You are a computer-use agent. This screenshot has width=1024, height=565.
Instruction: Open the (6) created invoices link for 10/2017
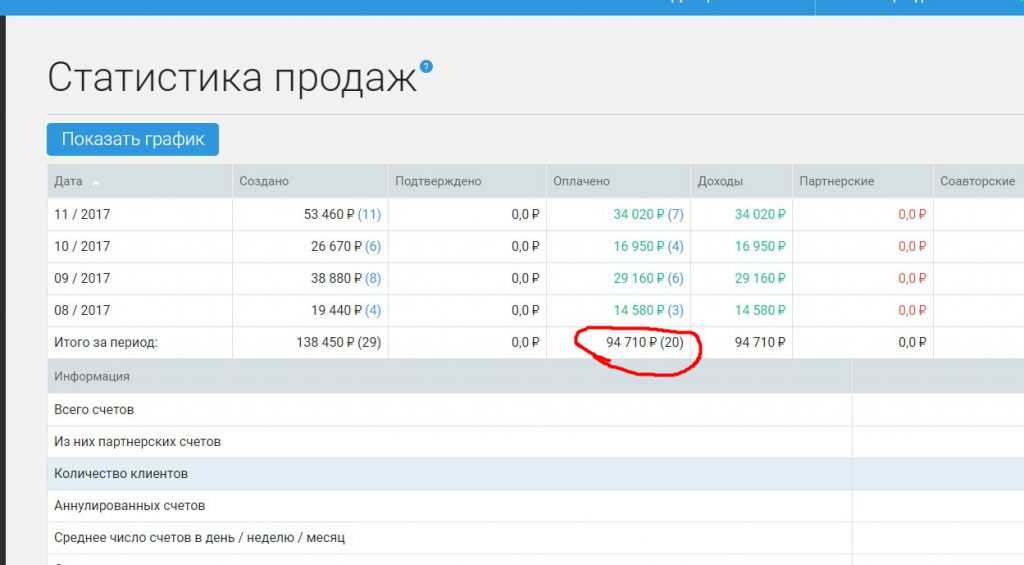(372, 246)
